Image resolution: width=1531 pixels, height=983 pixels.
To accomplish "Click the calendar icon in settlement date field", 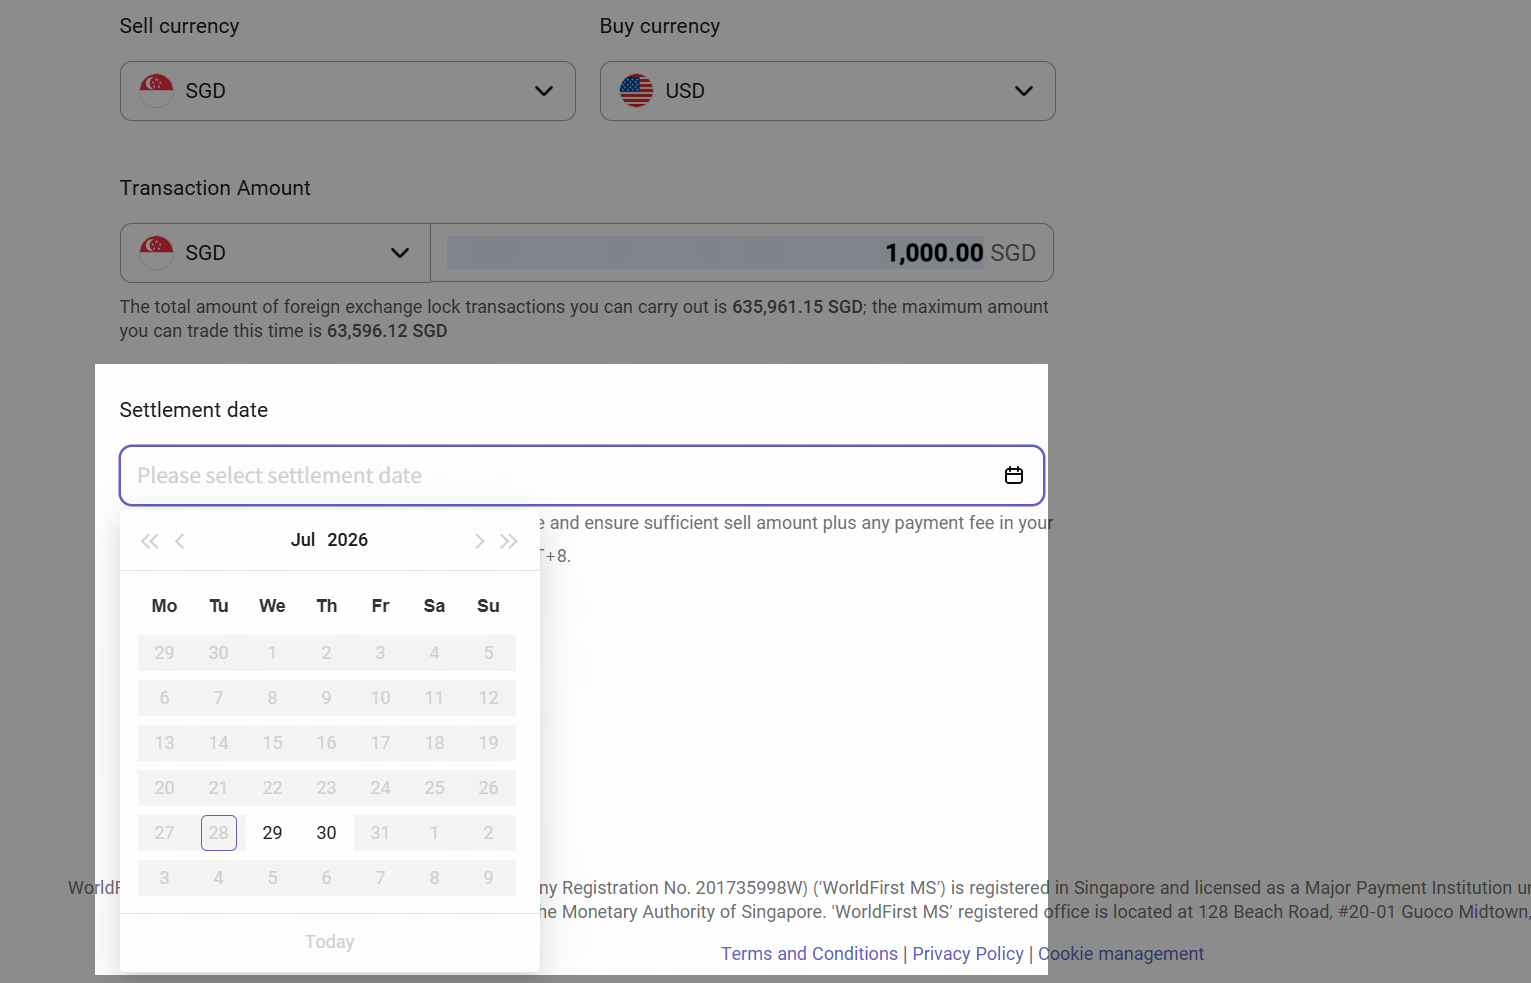I will click(1014, 476).
